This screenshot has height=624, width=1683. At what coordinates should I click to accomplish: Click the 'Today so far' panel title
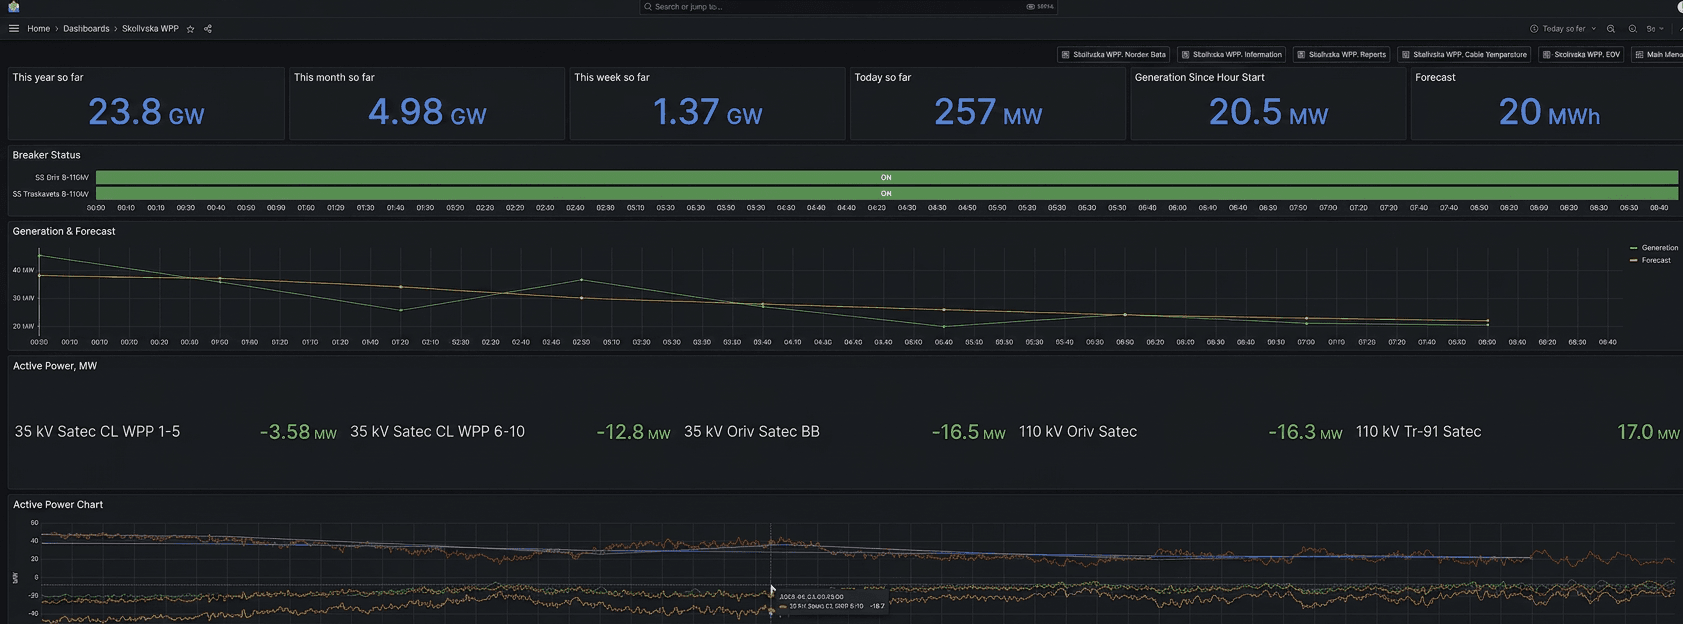[x=883, y=77]
